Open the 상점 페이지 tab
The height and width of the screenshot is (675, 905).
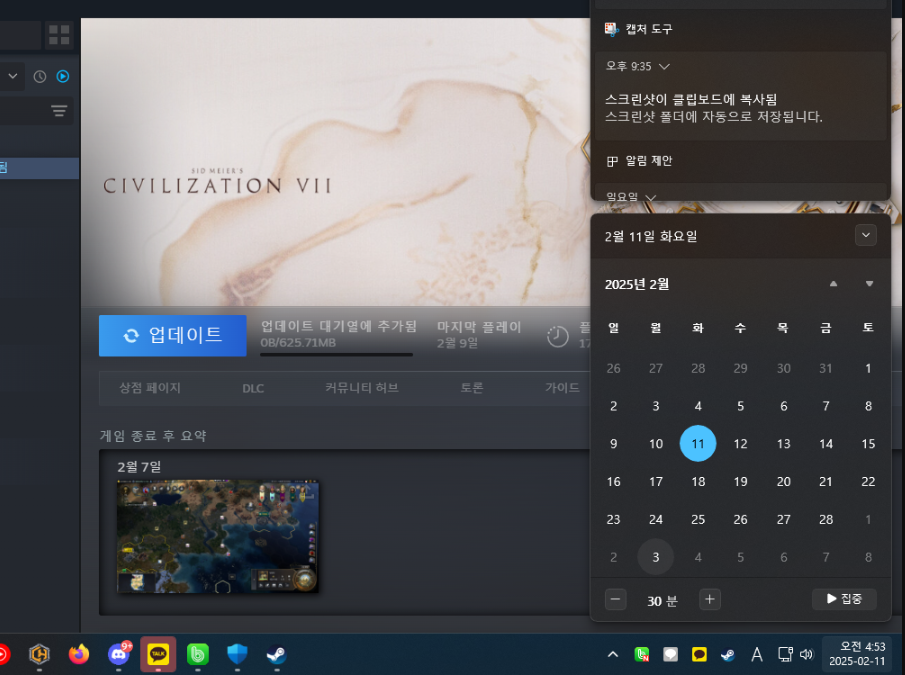click(150, 388)
